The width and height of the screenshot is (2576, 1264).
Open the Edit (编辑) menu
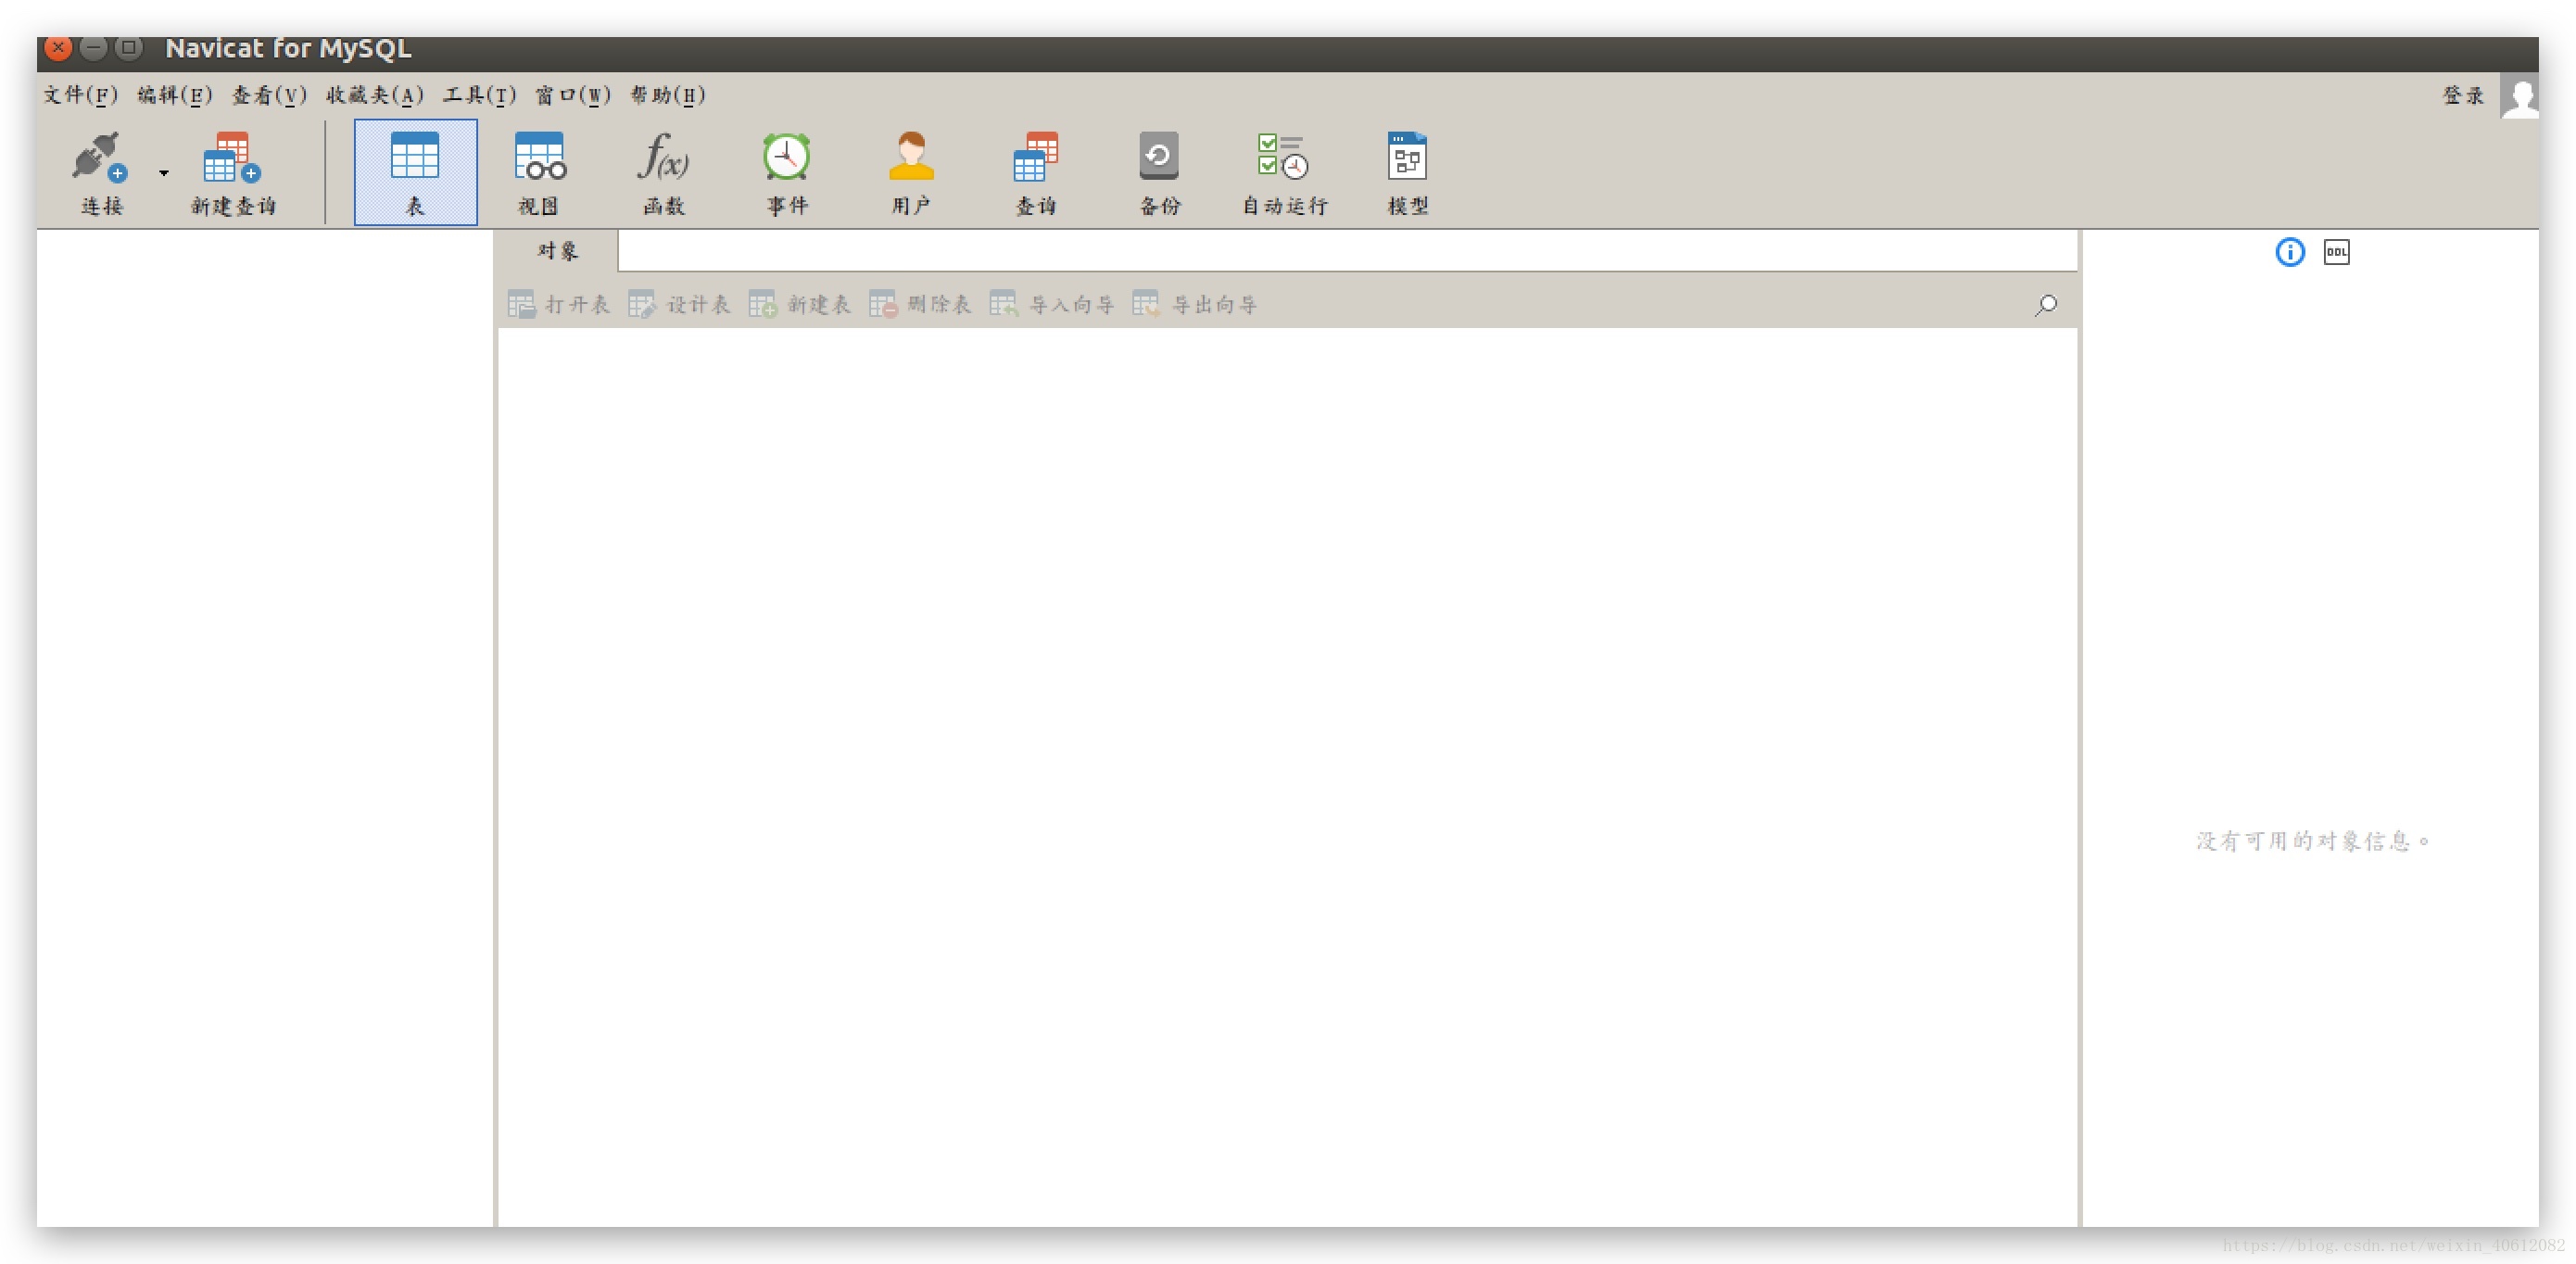(175, 95)
